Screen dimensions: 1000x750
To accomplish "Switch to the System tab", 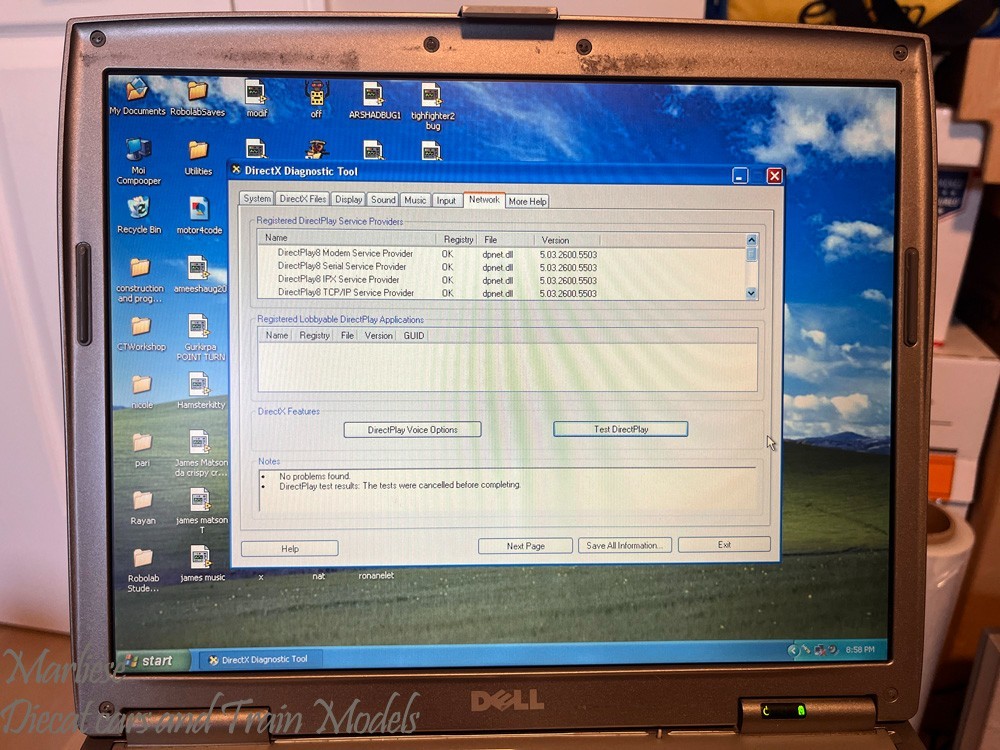I will point(257,198).
